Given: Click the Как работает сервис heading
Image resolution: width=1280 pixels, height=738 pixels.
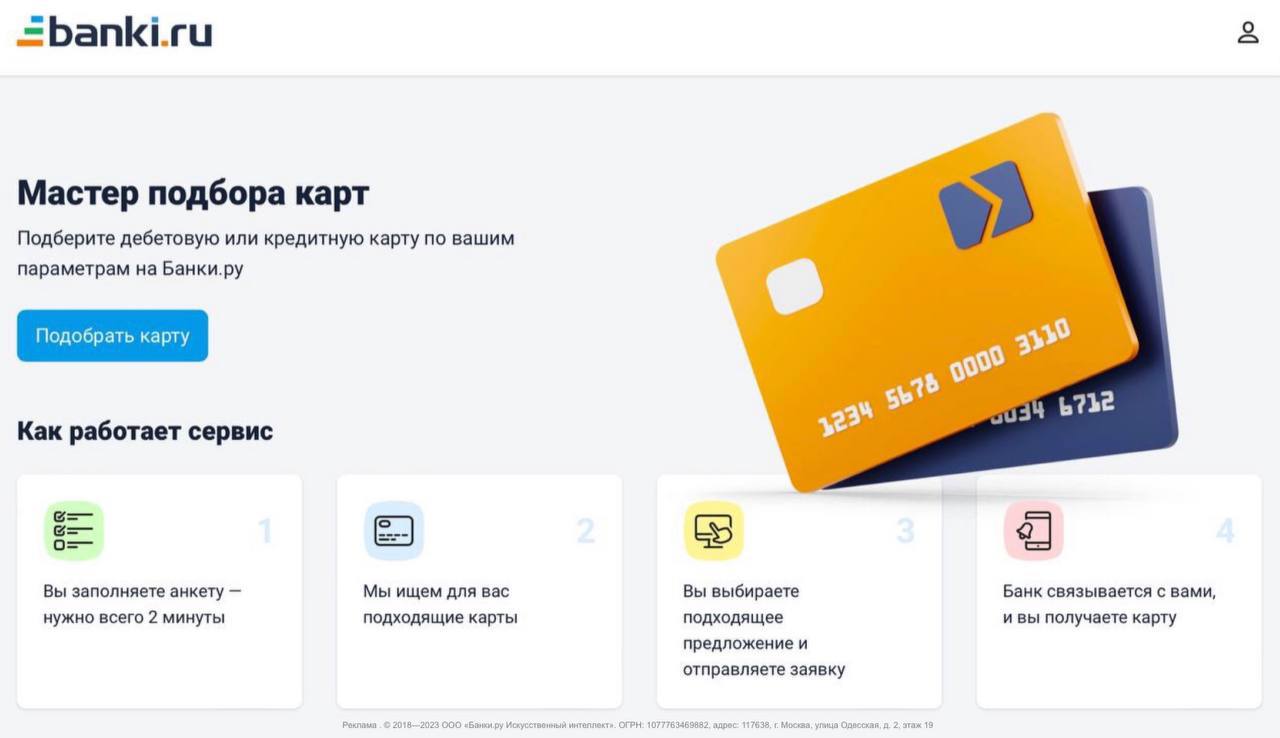Looking at the screenshot, I should click(145, 431).
